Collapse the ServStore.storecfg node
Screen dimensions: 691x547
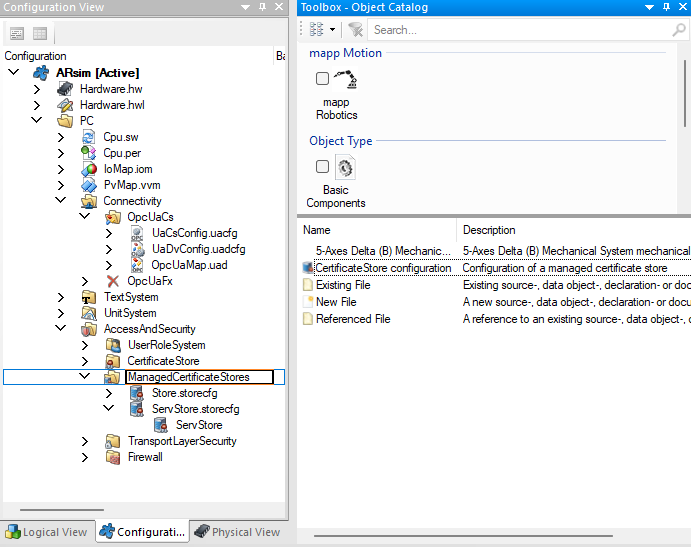click(108, 408)
